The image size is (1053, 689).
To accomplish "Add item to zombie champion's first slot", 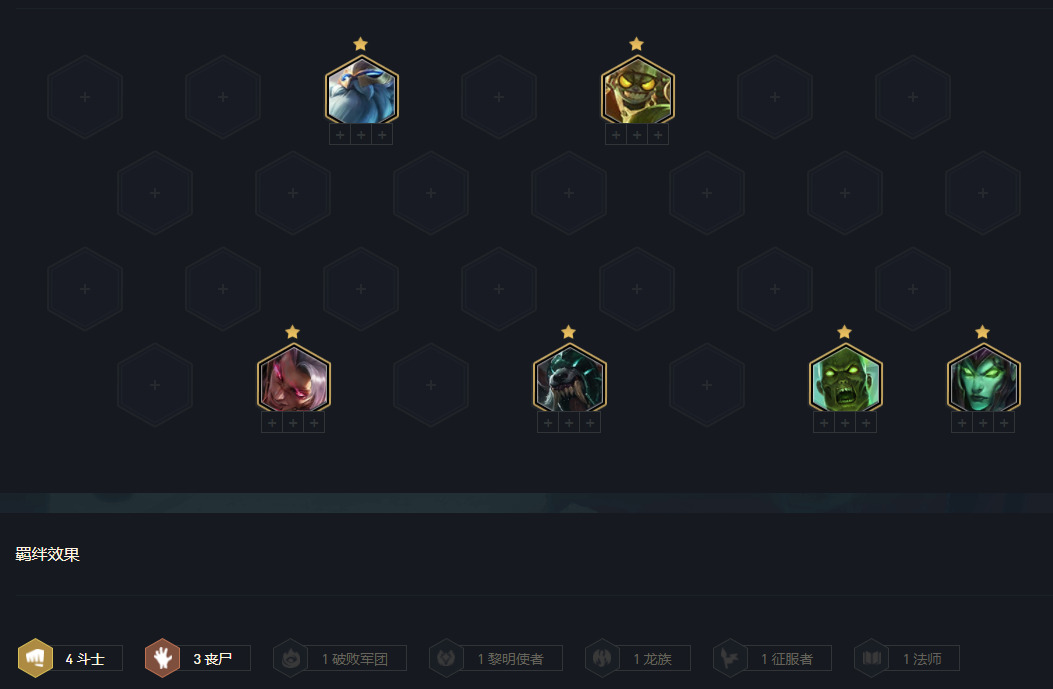I will click(824, 423).
